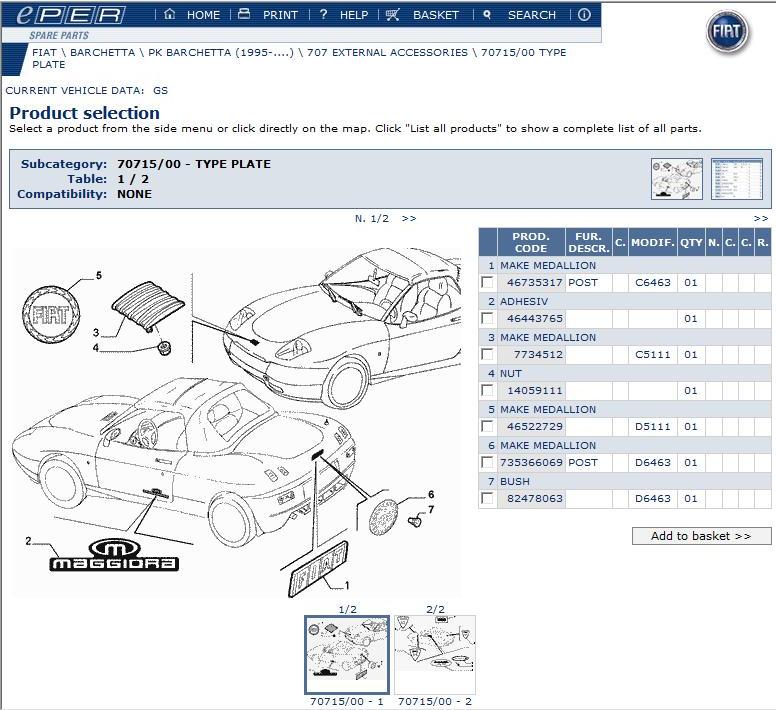Click FUR. DESCR. column header

(588, 242)
